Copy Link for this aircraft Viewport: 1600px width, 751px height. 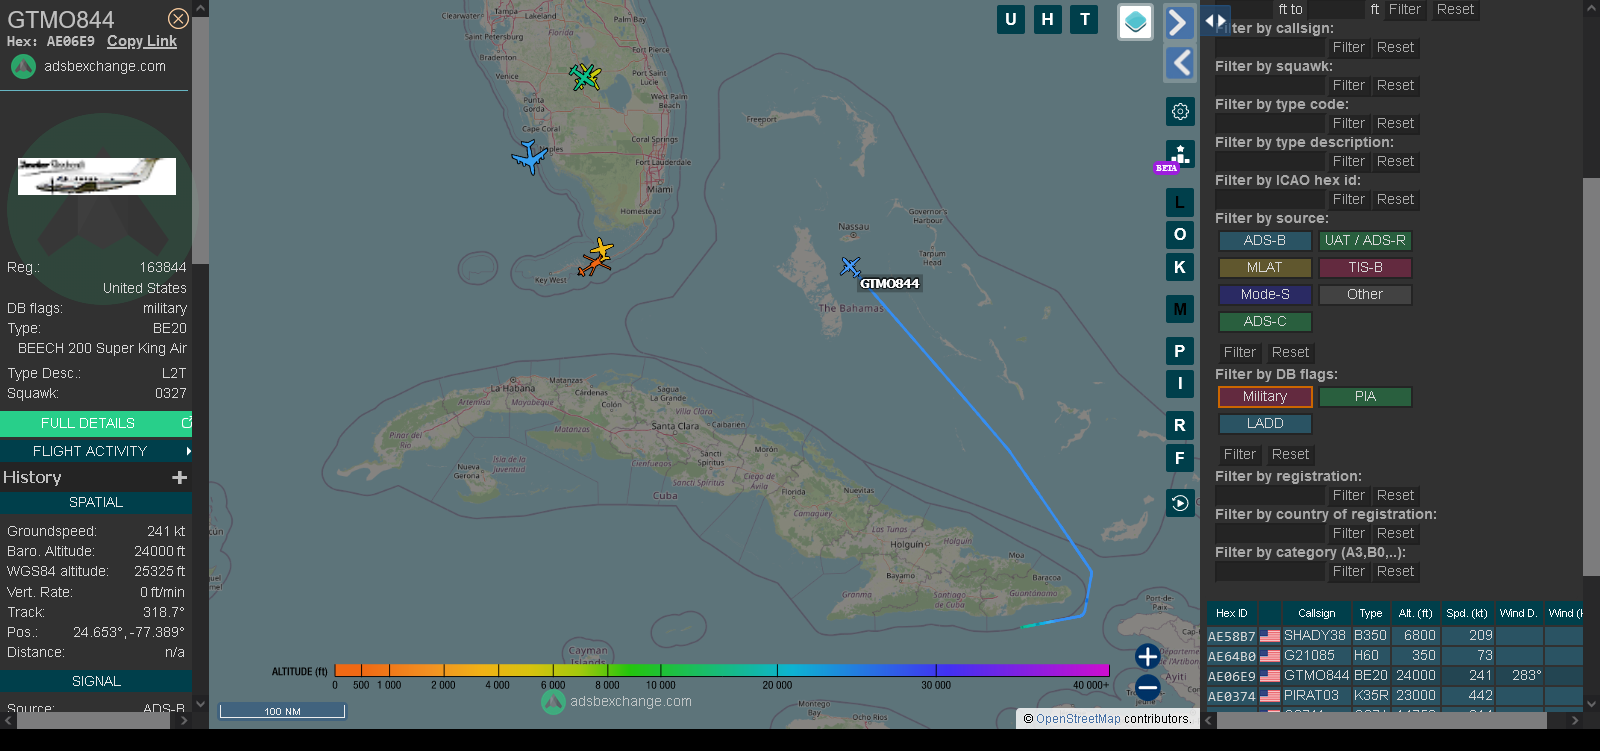pos(142,41)
